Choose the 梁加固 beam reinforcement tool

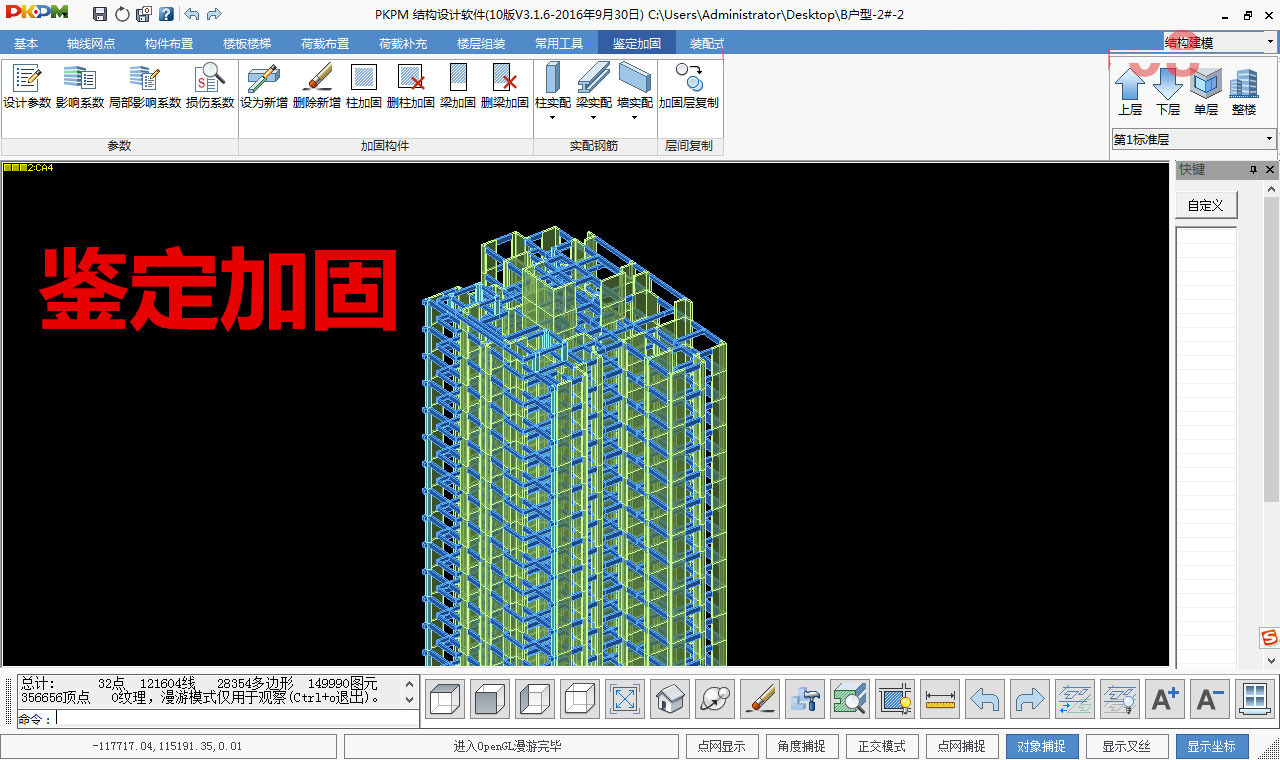[x=458, y=86]
